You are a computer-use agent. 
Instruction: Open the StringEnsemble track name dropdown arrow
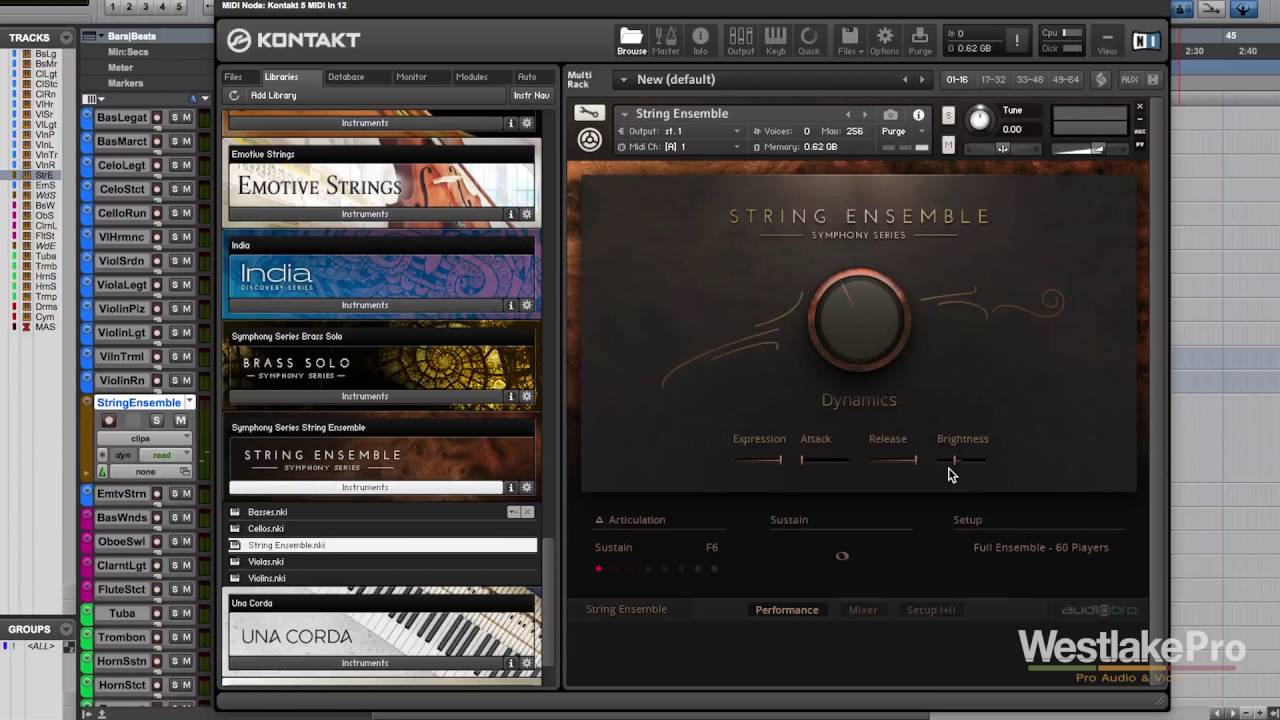tap(189, 402)
